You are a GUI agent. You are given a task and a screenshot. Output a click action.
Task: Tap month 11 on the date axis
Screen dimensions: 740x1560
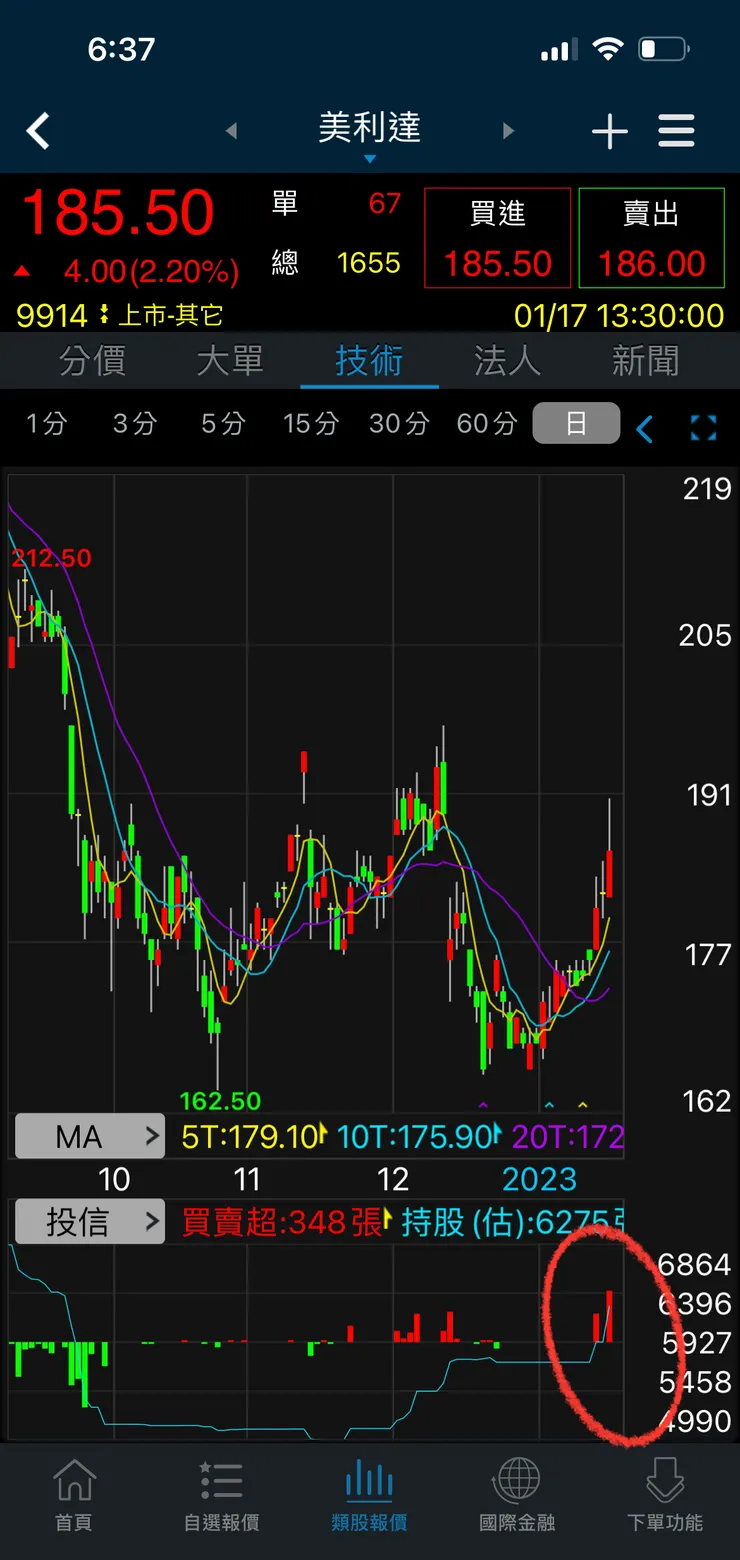point(246,1180)
